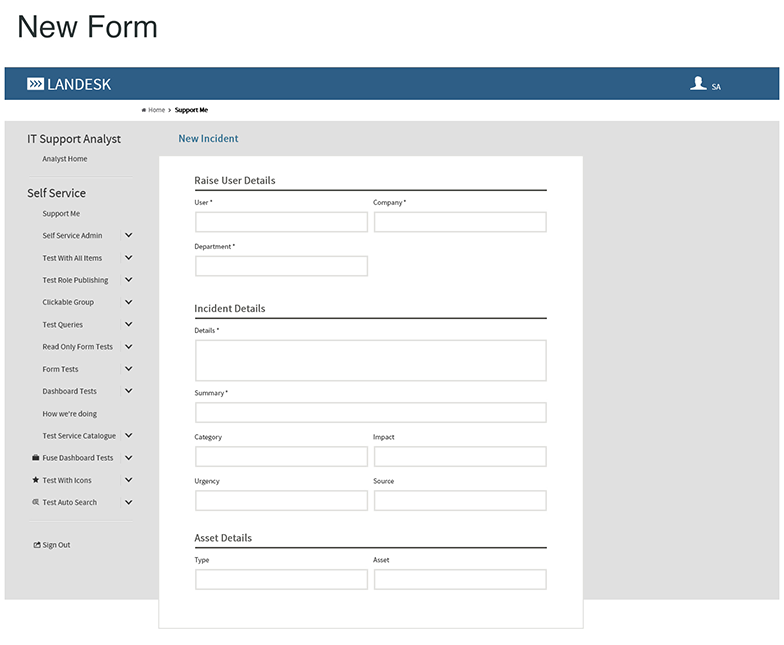Screen dimensions: 784x645
Task: Expand the Test Service Catalogue chevron
Action: pyautogui.click(x=128, y=436)
